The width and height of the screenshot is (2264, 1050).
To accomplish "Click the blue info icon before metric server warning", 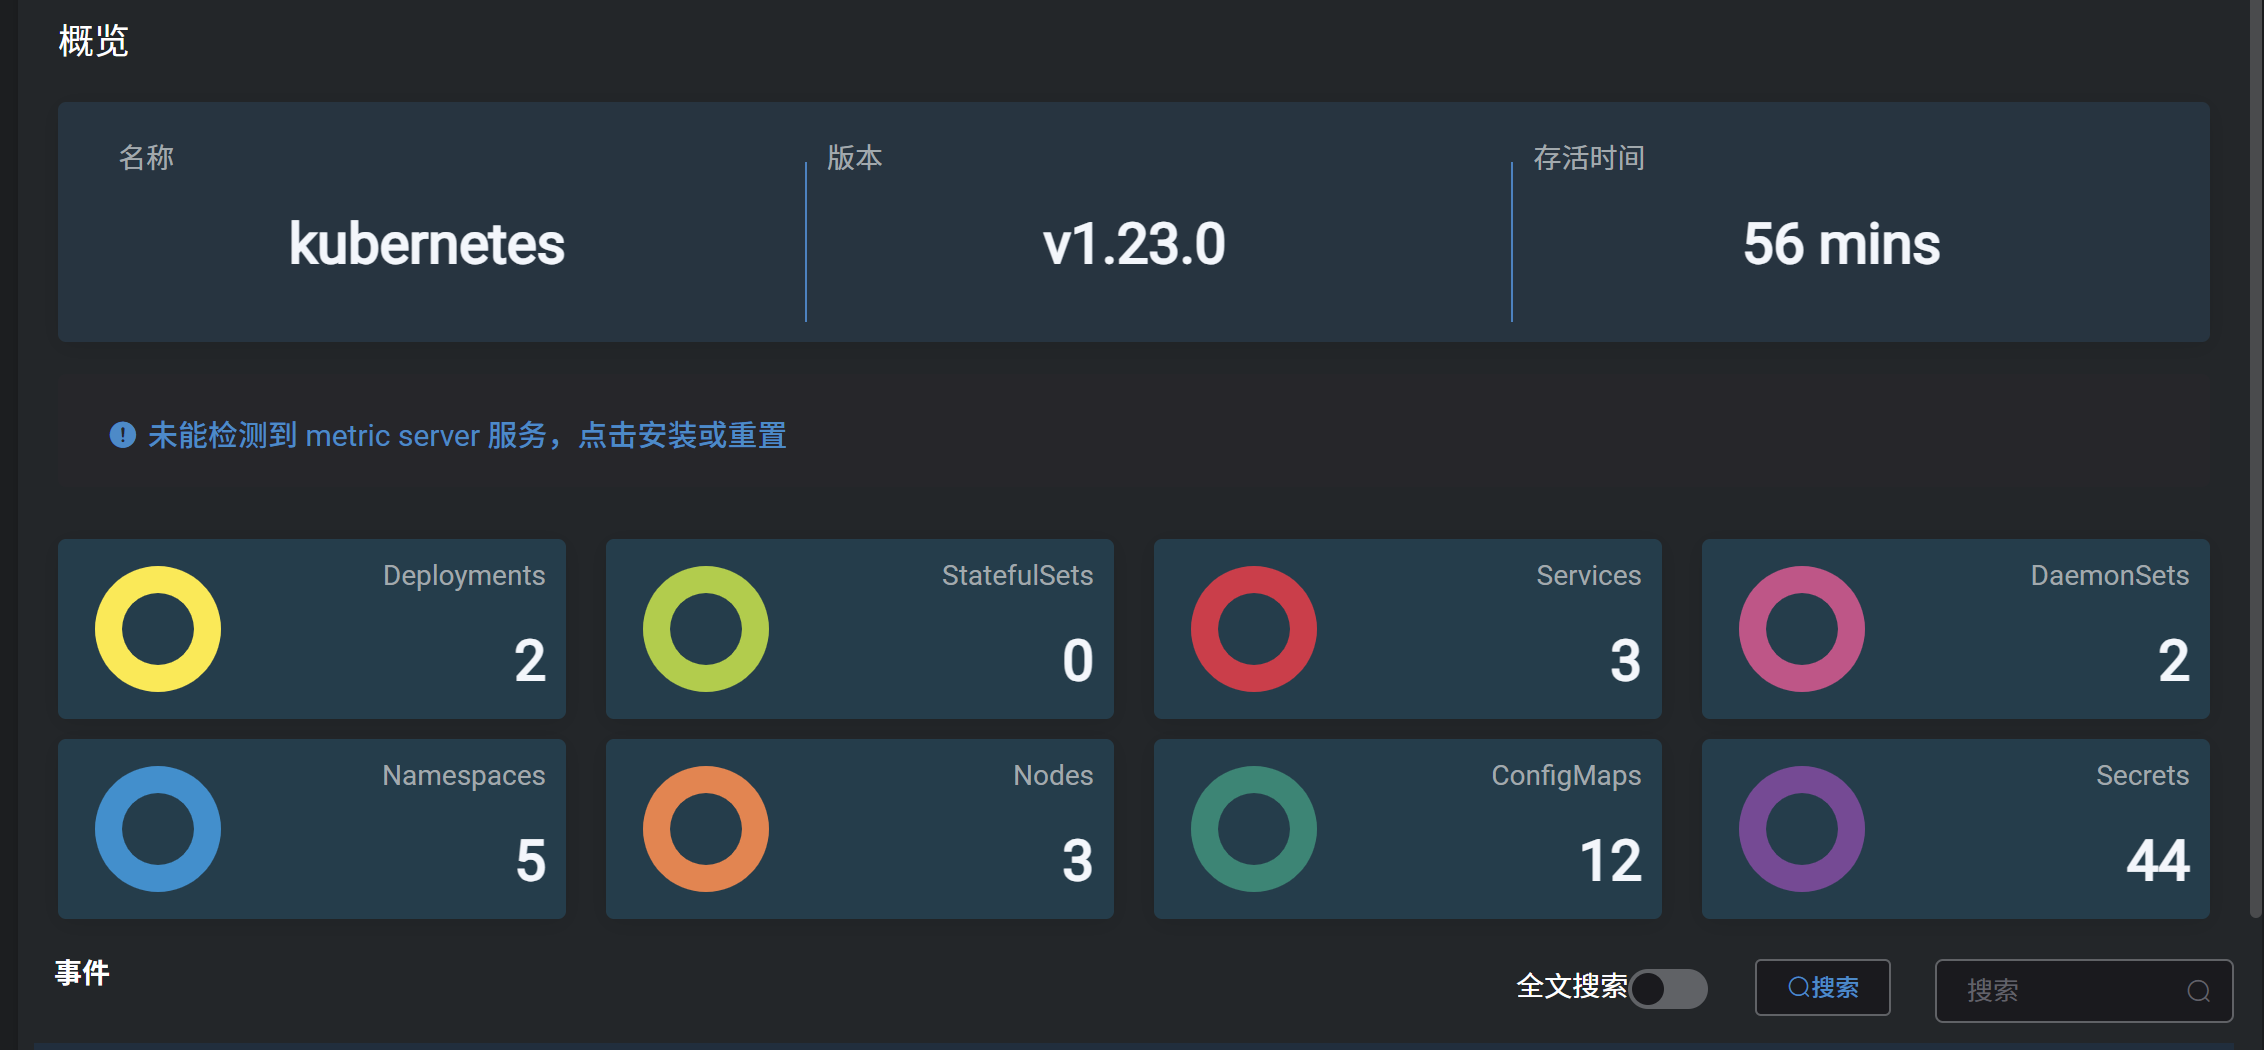I will (123, 435).
